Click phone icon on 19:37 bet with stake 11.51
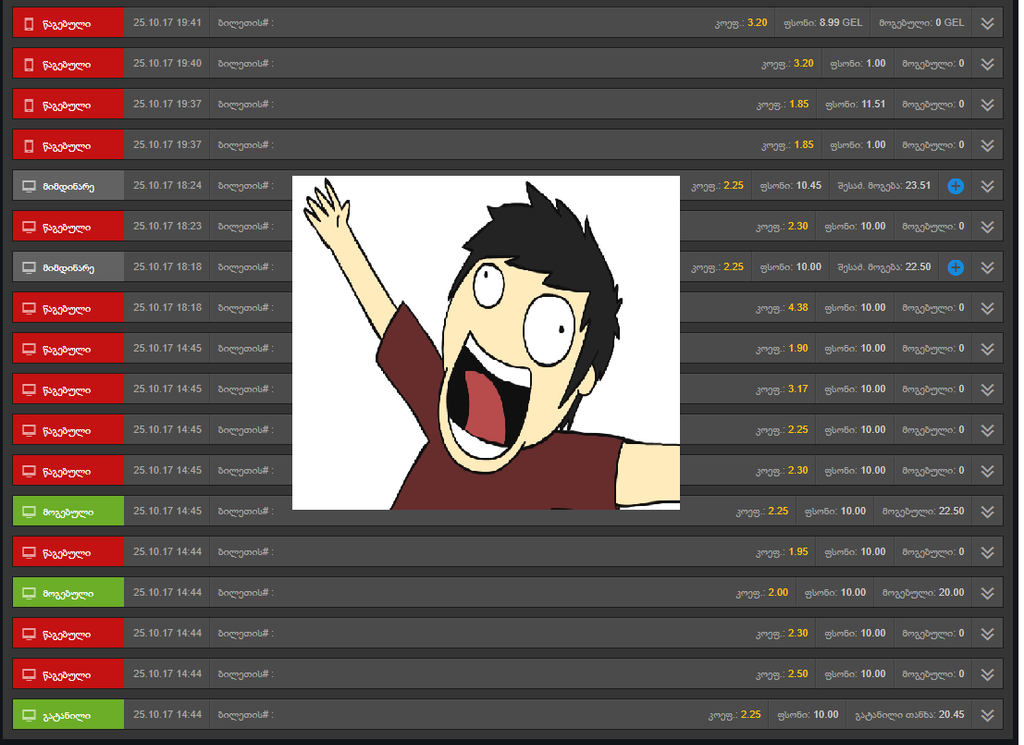 (29, 105)
